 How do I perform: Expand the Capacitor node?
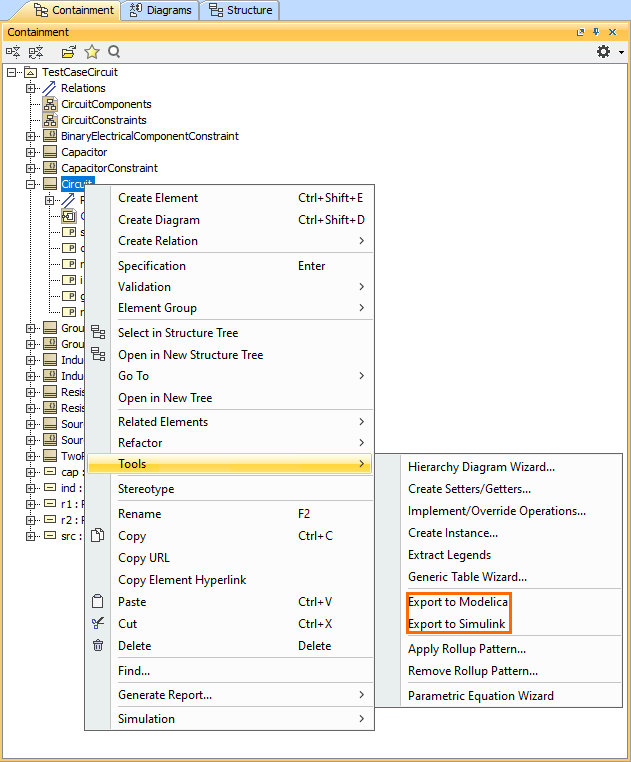[x=31, y=153]
